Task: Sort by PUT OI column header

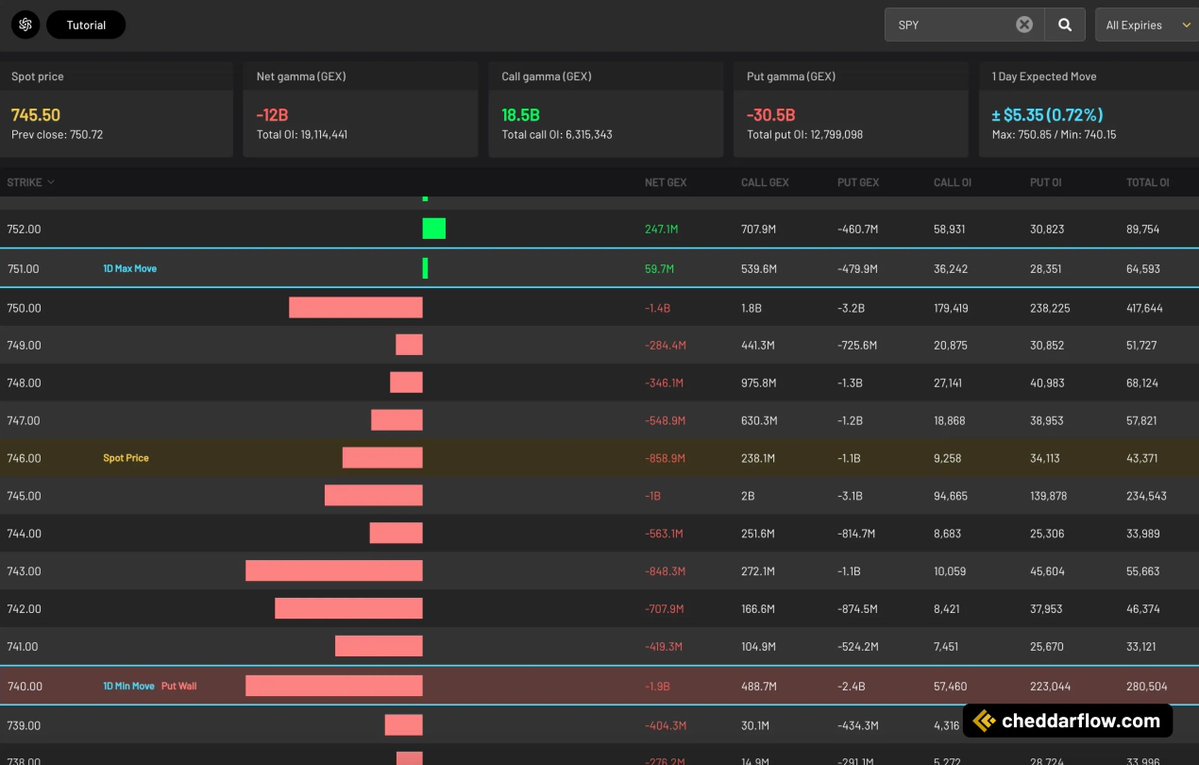Action: [1045, 182]
